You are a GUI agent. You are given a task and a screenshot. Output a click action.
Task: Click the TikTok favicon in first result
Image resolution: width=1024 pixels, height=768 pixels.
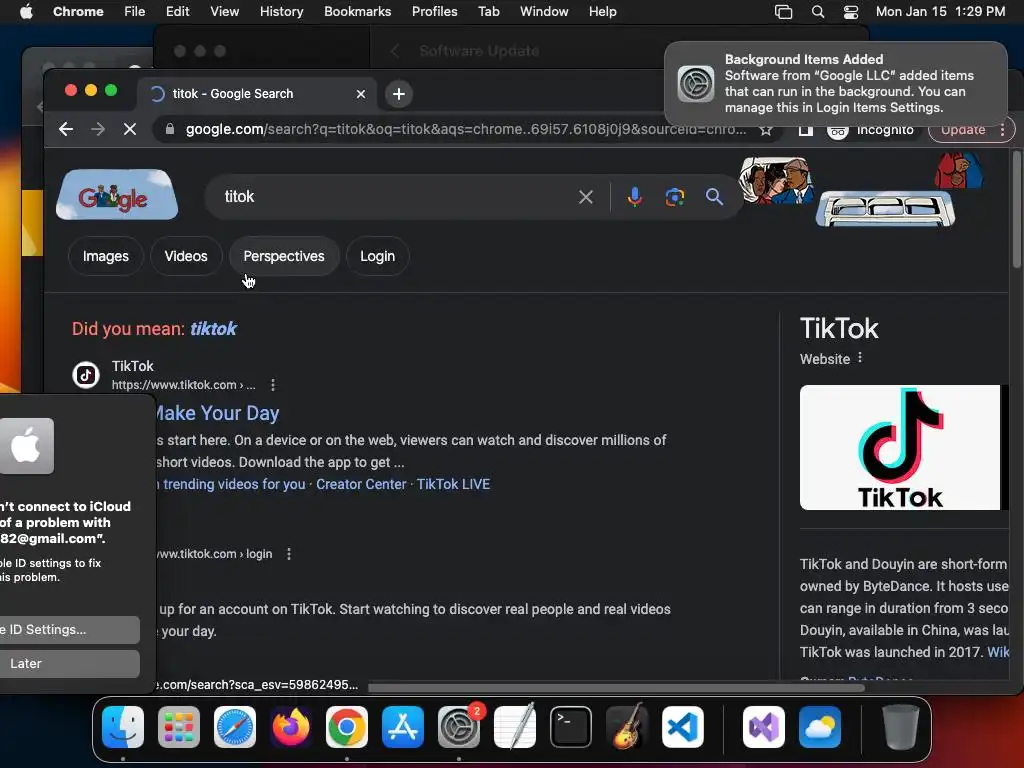point(86,375)
